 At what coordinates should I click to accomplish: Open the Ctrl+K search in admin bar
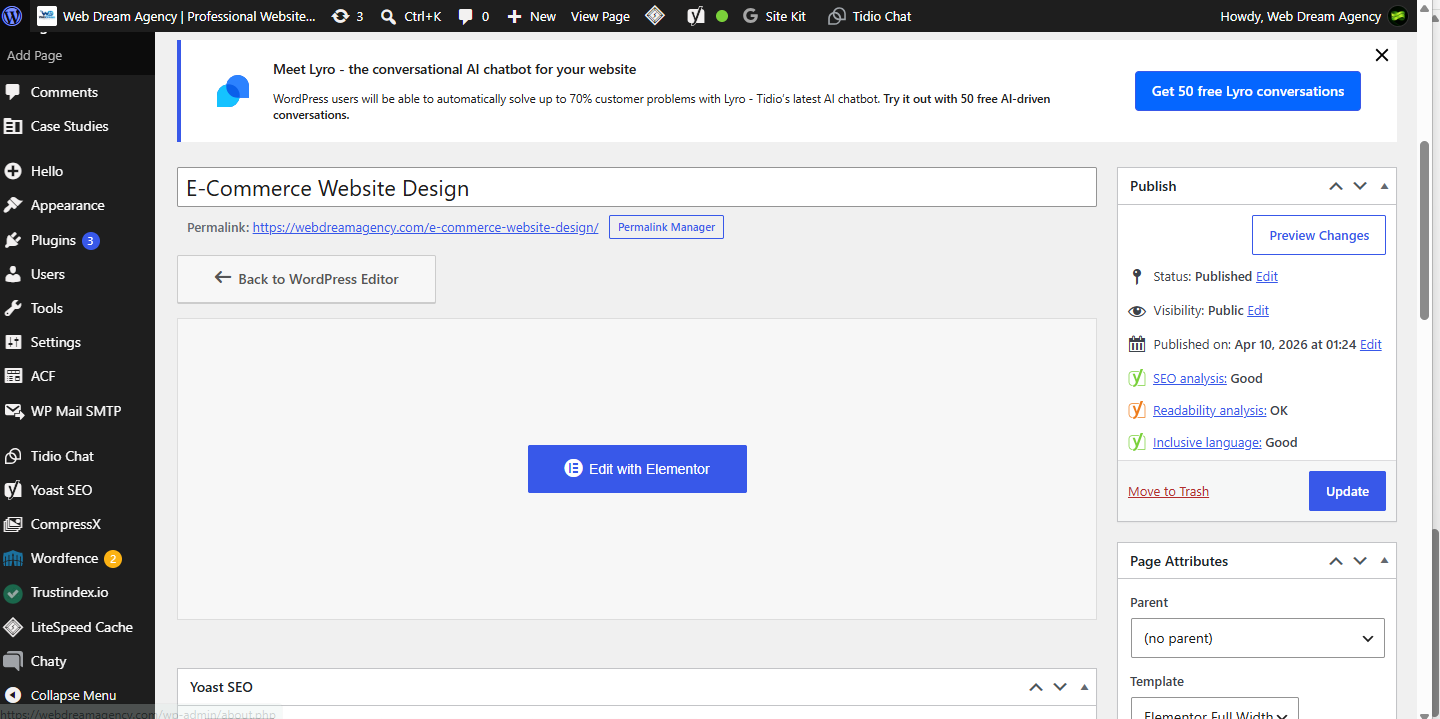pyautogui.click(x=411, y=16)
